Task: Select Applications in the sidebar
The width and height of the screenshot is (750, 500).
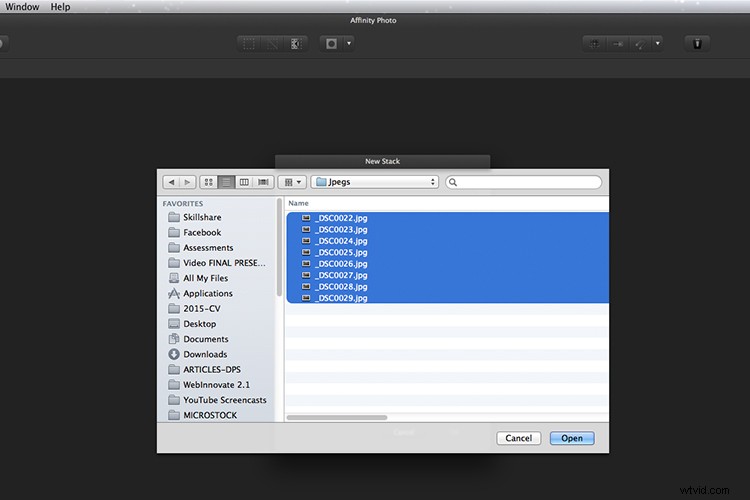Action: pos(208,294)
